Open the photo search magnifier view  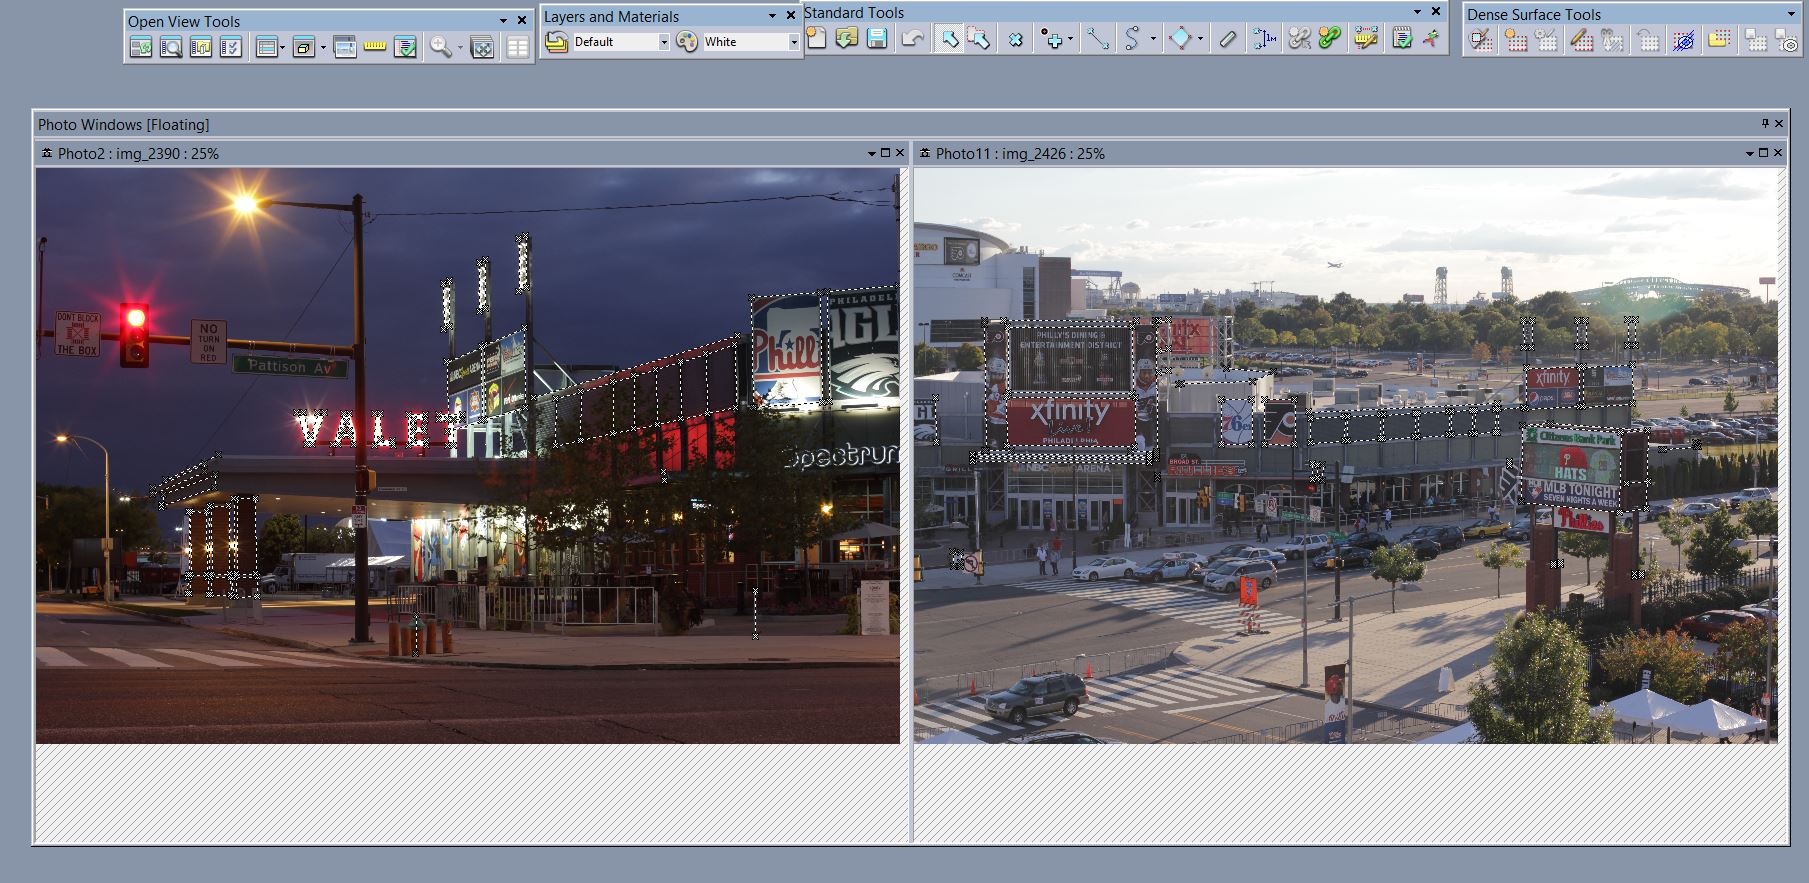171,47
